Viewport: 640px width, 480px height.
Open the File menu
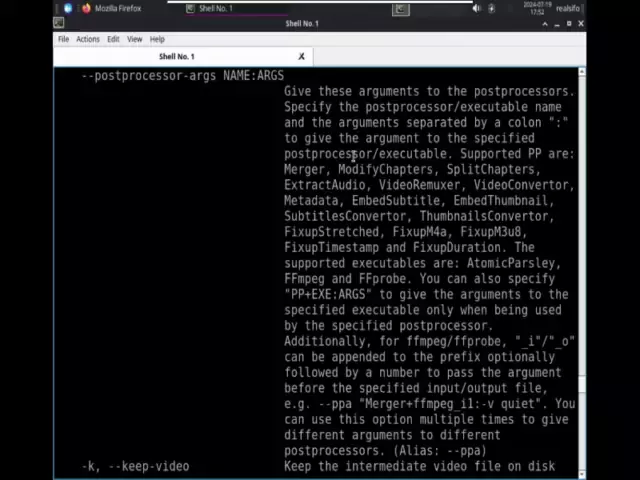coord(63,39)
